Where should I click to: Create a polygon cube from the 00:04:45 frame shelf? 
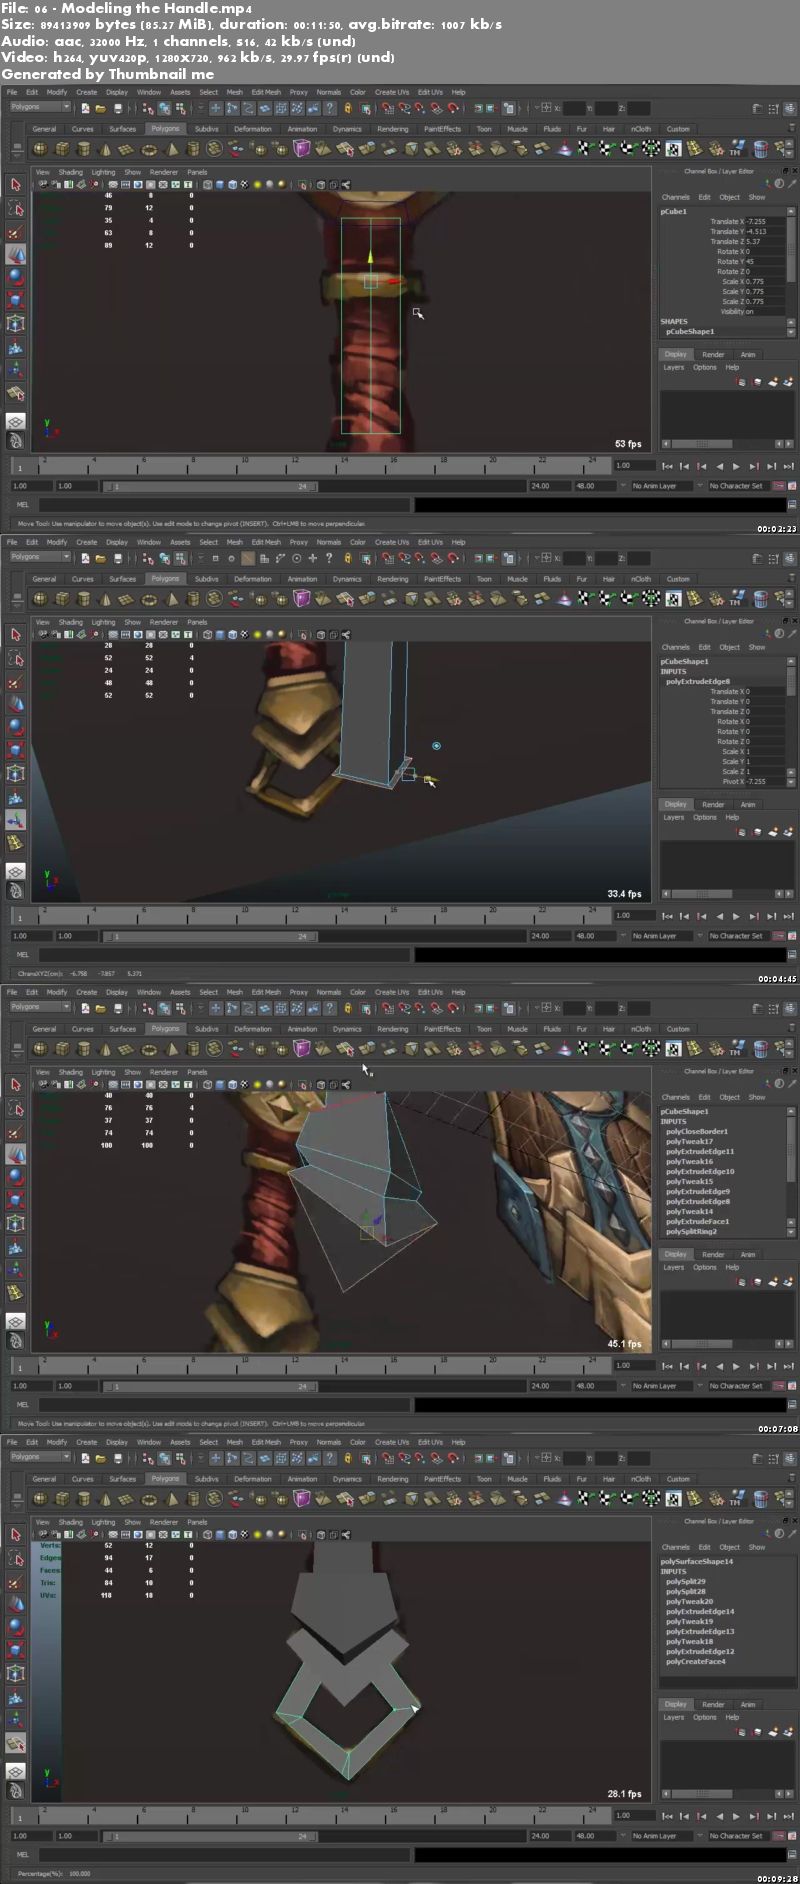(x=62, y=599)
